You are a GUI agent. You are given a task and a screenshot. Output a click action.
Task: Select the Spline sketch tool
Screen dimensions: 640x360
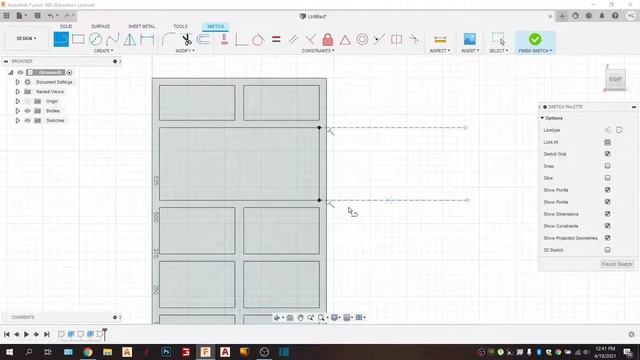[x=113, y=40]
